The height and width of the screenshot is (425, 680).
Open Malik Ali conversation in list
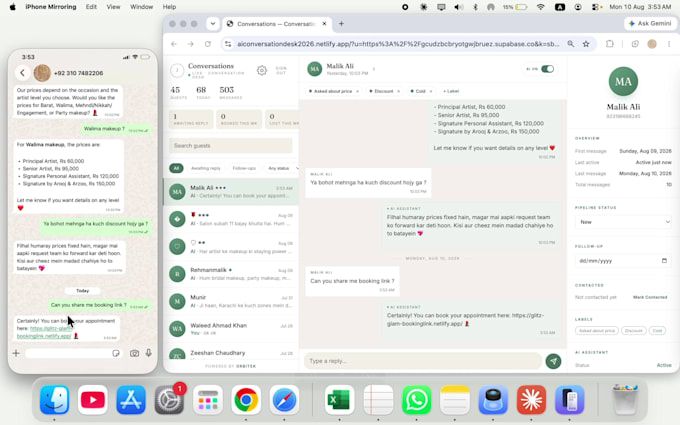(x=231, y=192)
